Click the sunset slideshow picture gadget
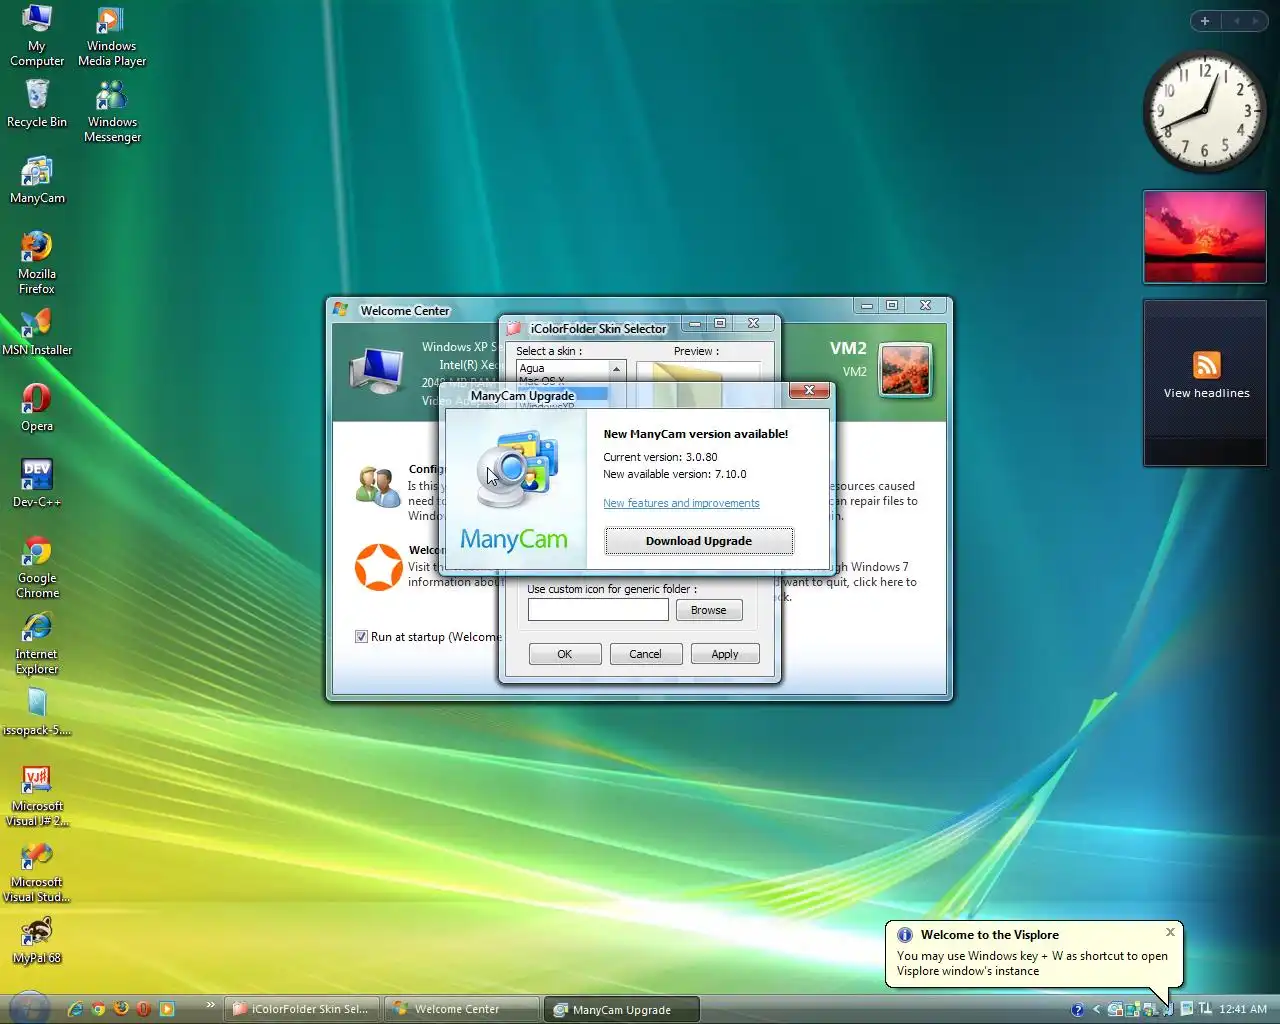The height and width of the screenshot is (1024, 1280). [1205, 237]
